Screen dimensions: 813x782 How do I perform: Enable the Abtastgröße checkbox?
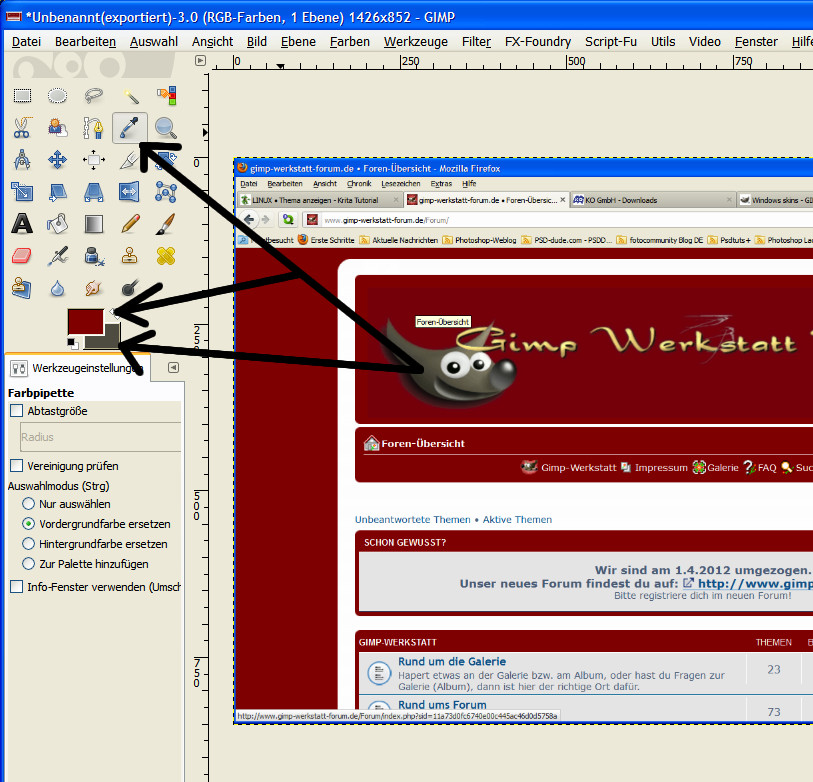17,411
